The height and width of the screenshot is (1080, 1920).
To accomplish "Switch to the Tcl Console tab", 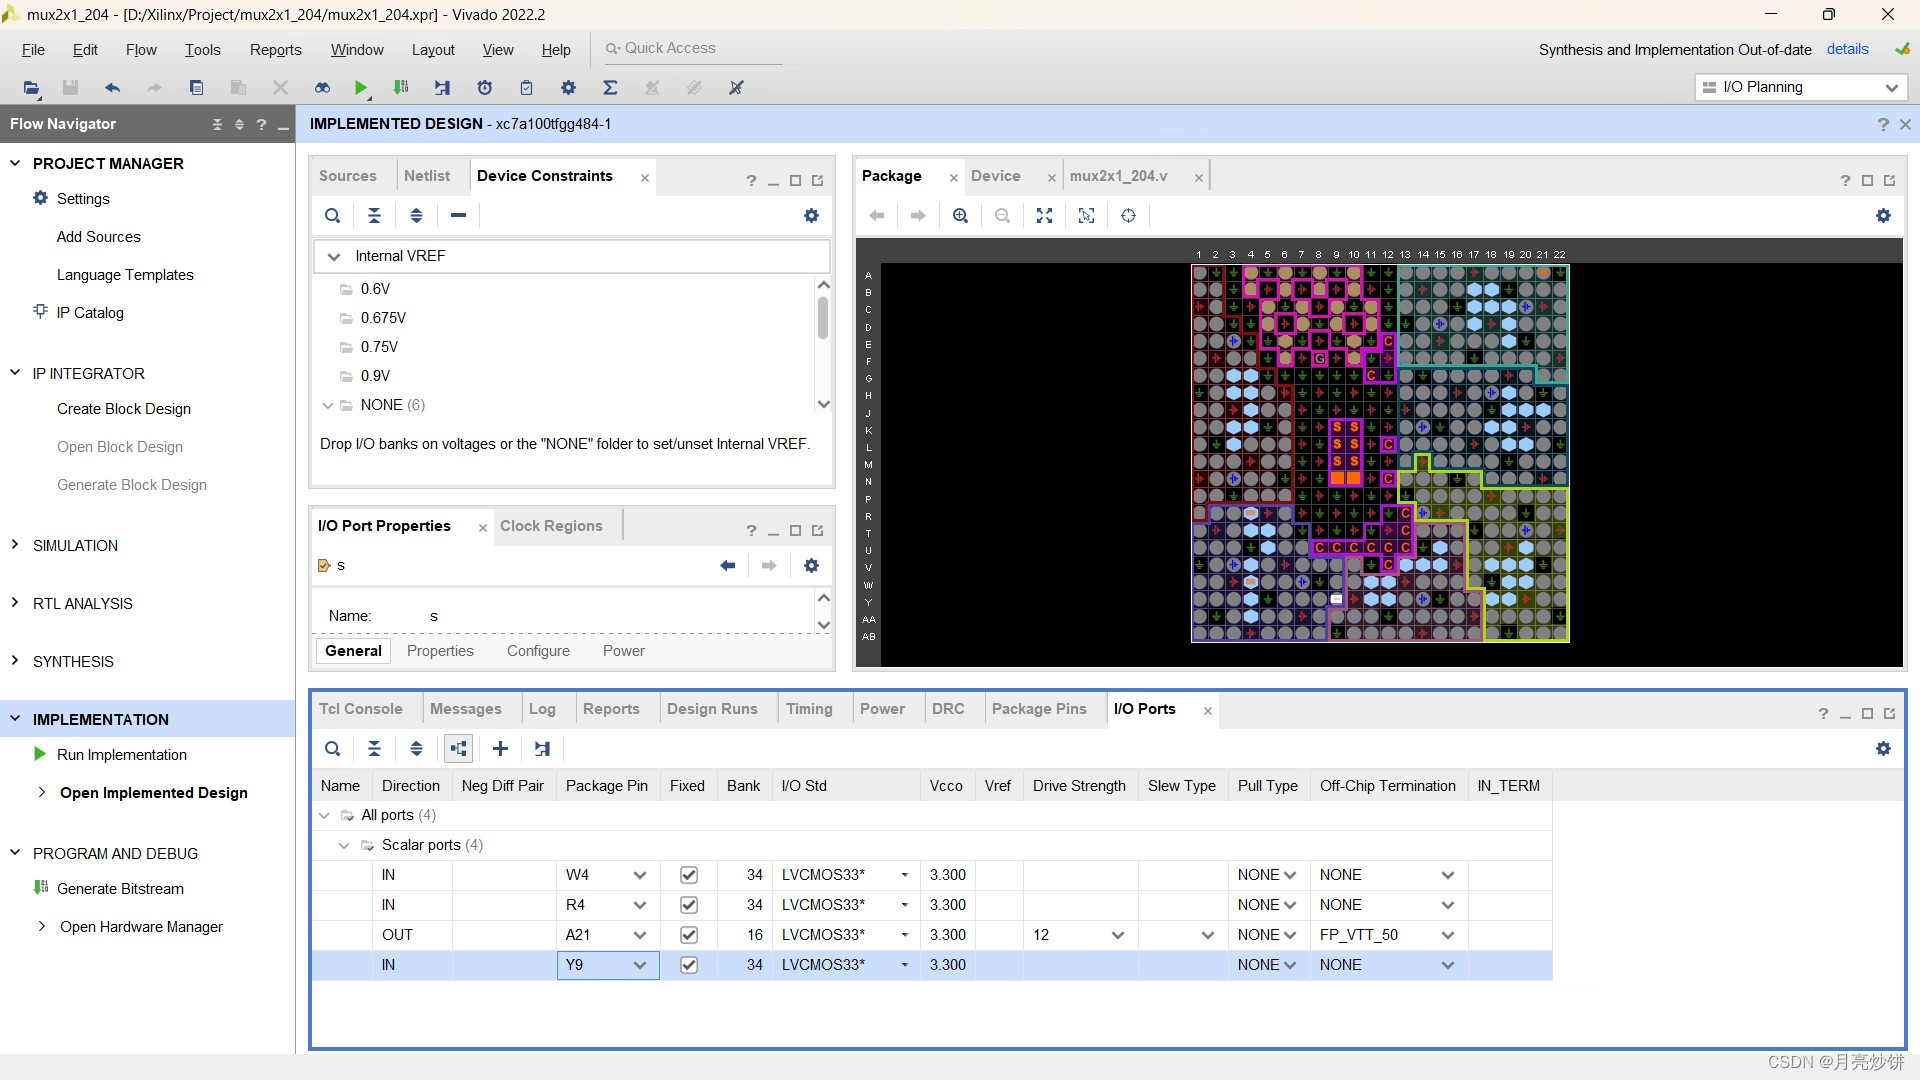I will [361, 709].
